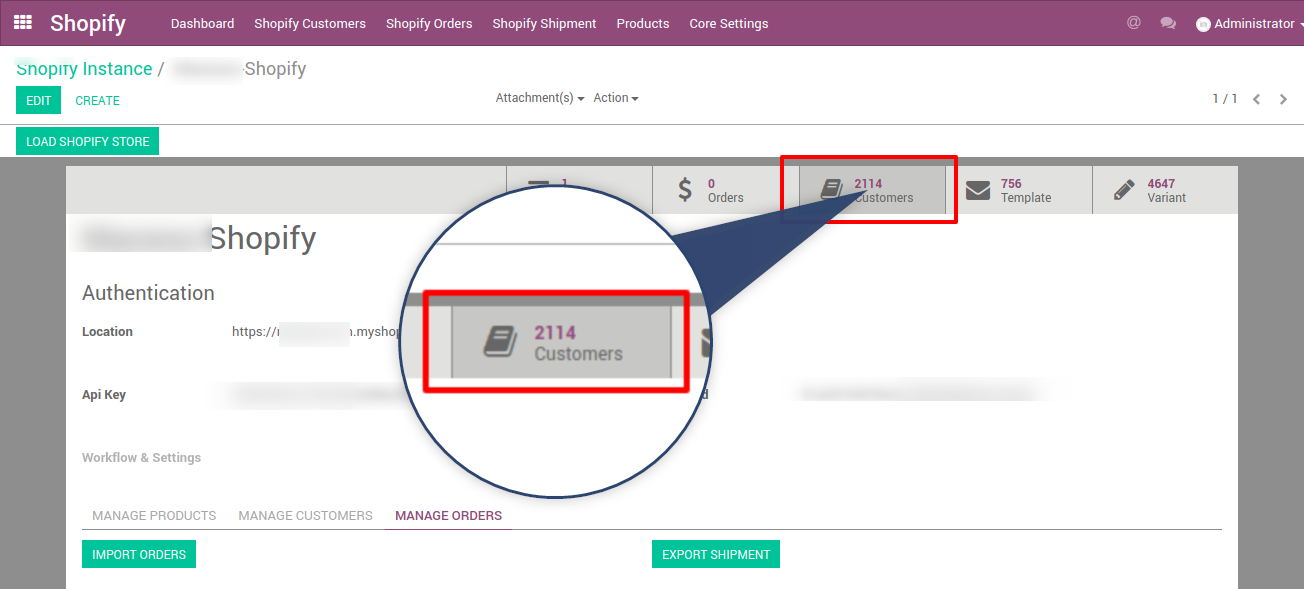Expand the Attachment(s) dropdown
Image resolution: width=1304 pixels, height=589 pixels.
click(540, 98)
